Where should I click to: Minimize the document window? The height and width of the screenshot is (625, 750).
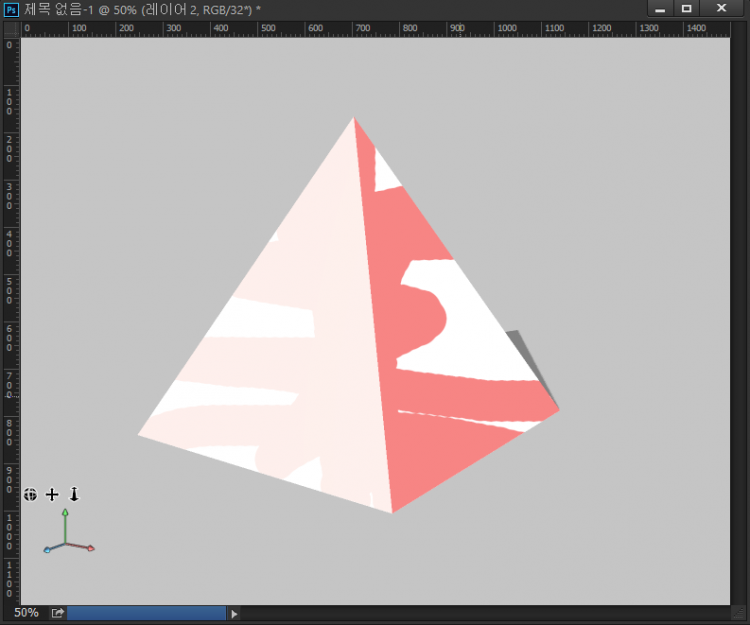click(660, 8)
